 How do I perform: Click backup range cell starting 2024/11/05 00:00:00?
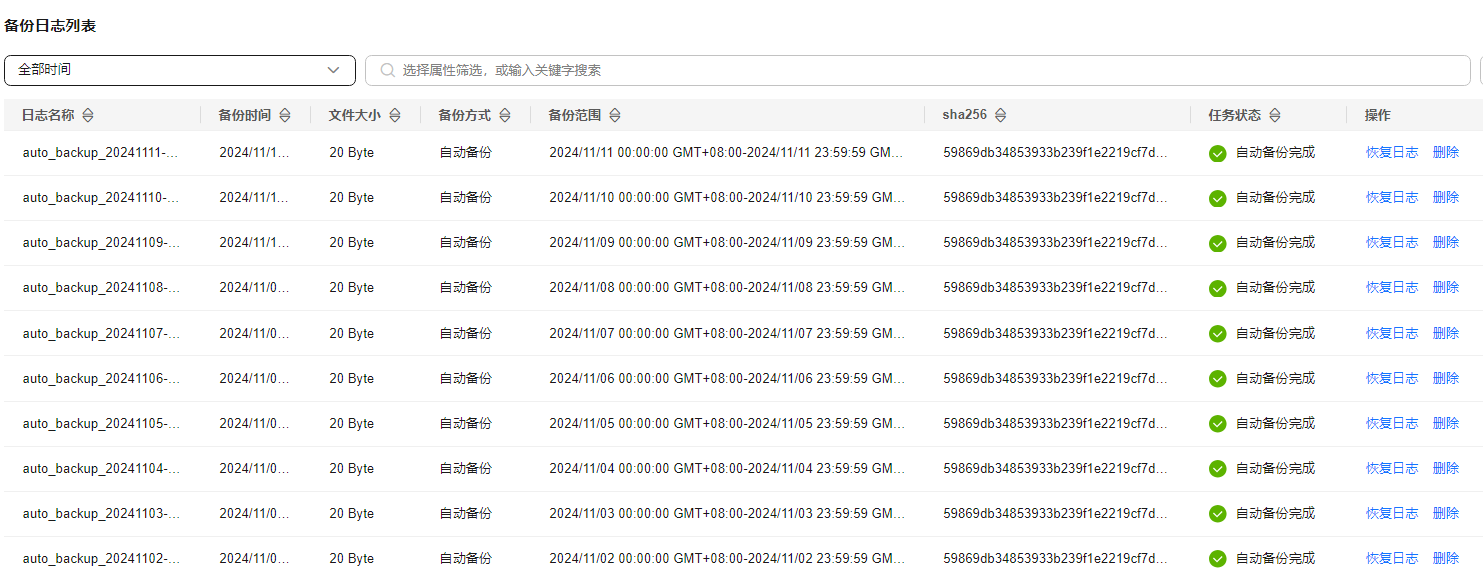tap(727, 424)
